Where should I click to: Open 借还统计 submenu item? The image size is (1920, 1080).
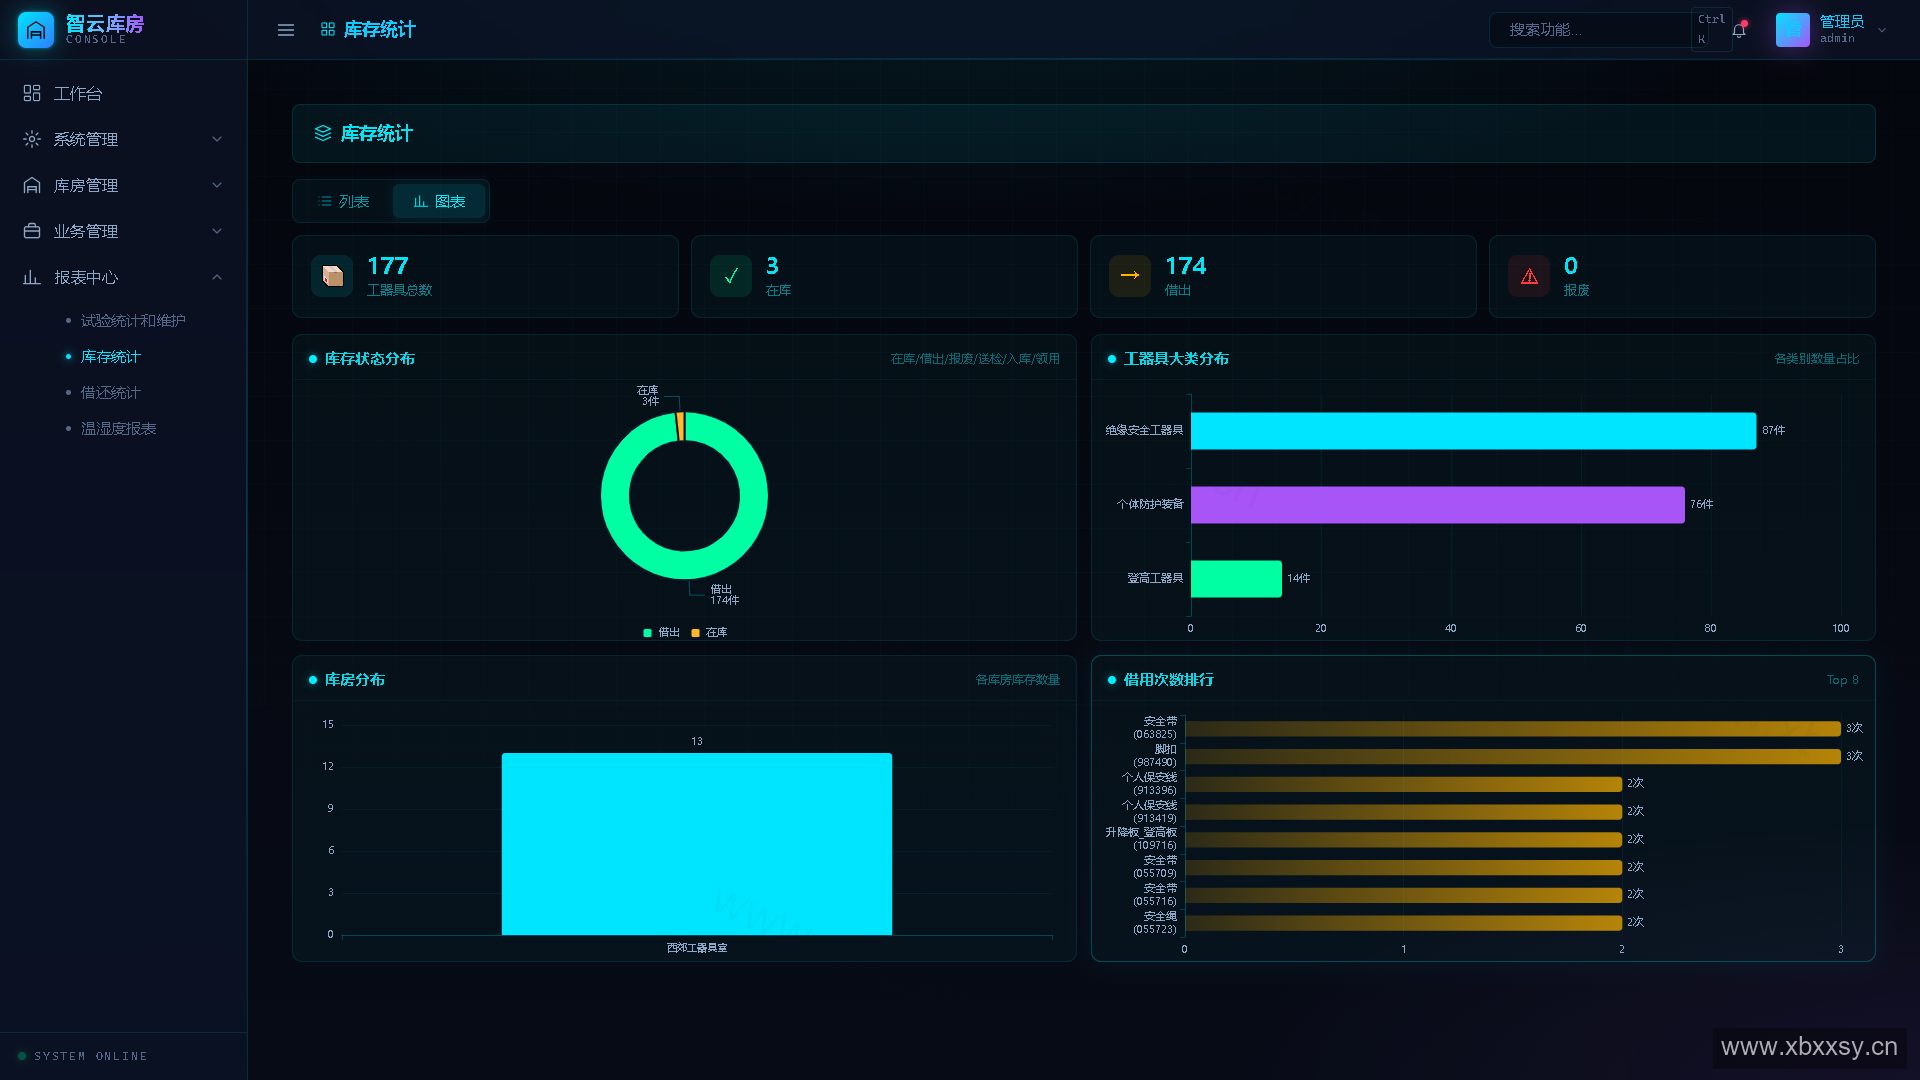[x=110, y=392]
